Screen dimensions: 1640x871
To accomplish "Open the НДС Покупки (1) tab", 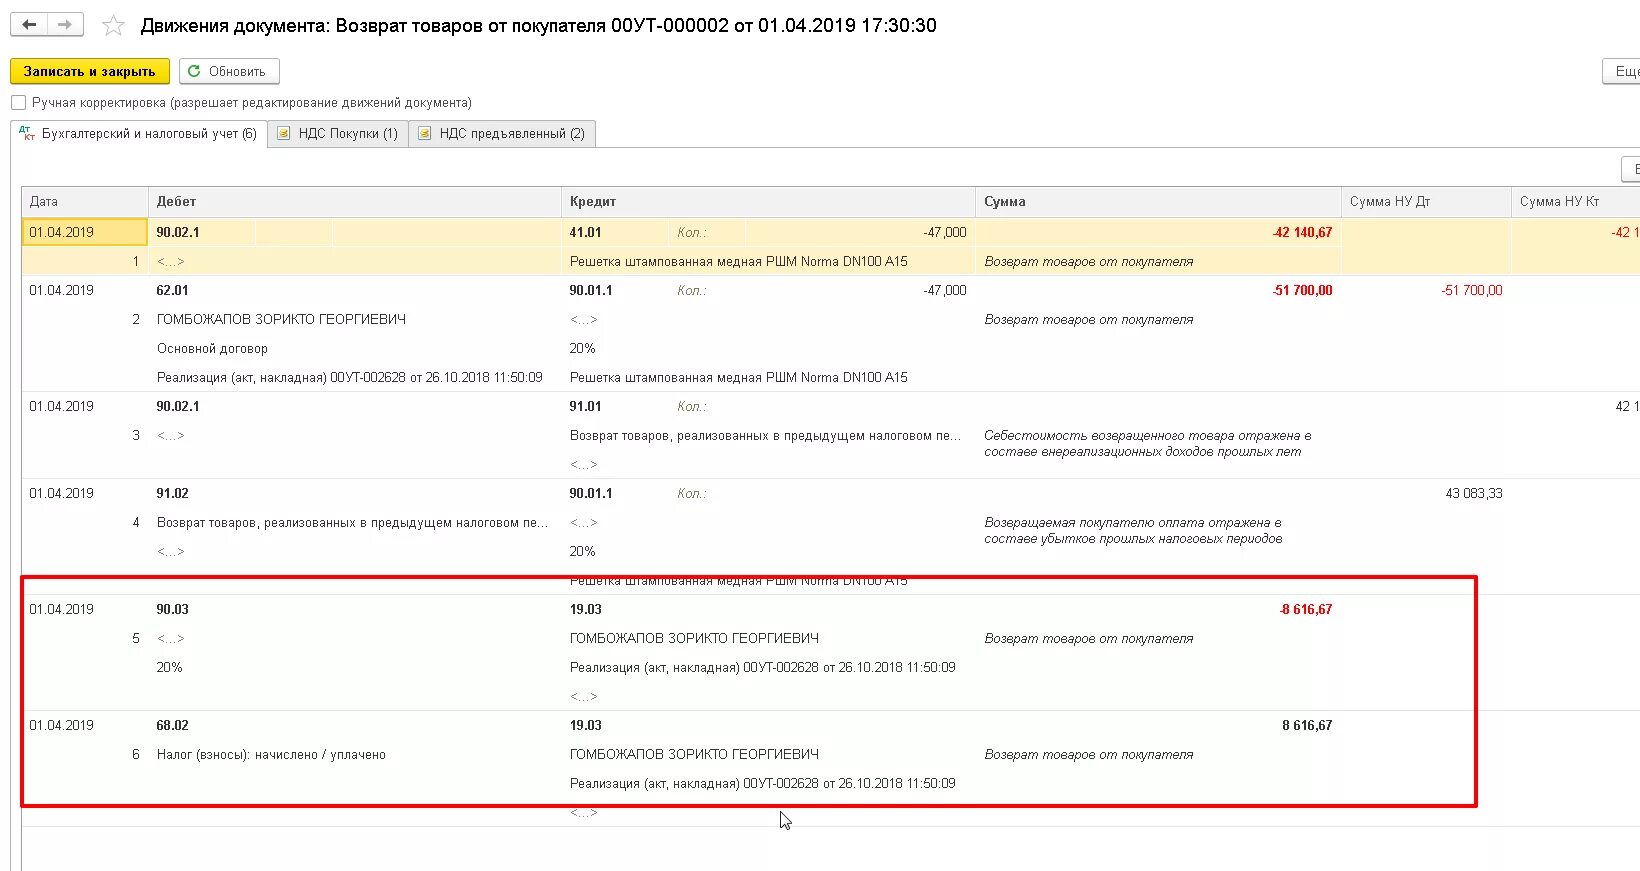I will (338, 133).
